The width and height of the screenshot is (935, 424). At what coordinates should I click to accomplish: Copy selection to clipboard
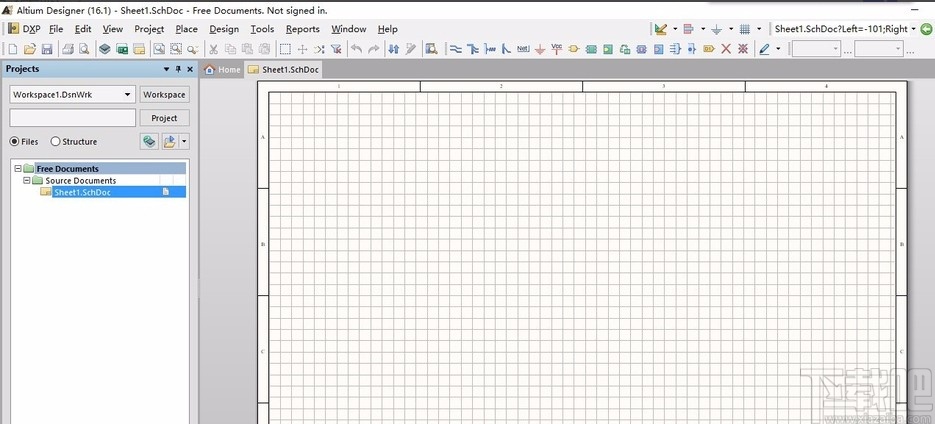coord(230,49)
